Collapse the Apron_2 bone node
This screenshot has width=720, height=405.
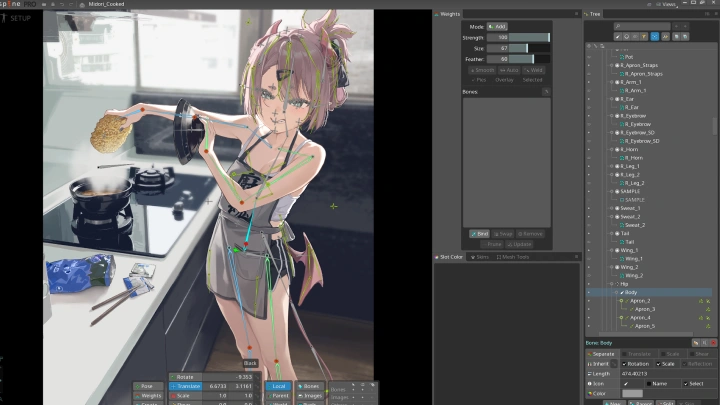pos(621,301)
